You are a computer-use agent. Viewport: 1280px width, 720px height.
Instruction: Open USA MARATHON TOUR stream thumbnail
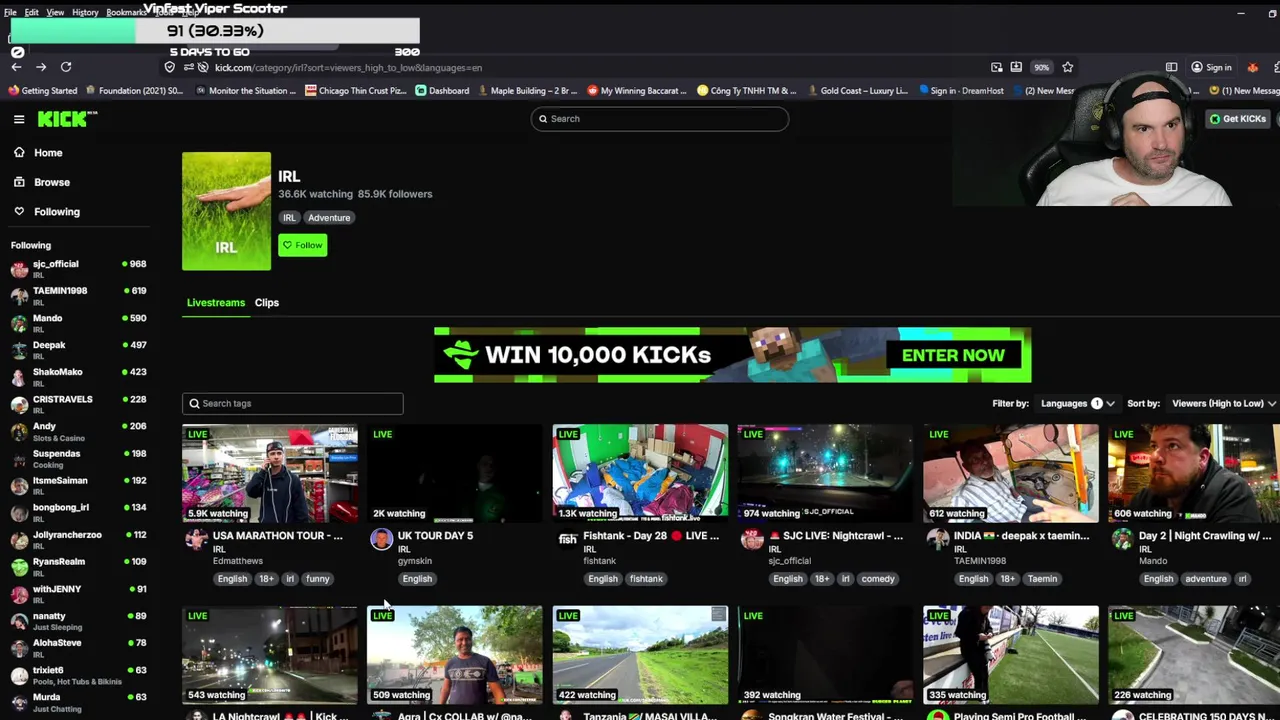tap(270, 473)
